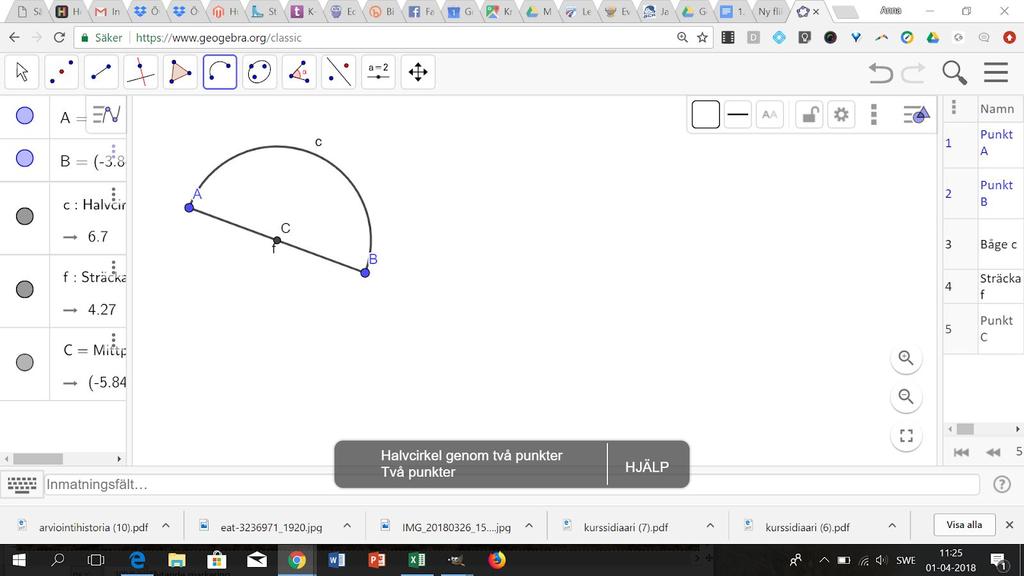Open graphics view style bar toggle

pos(916,115)
